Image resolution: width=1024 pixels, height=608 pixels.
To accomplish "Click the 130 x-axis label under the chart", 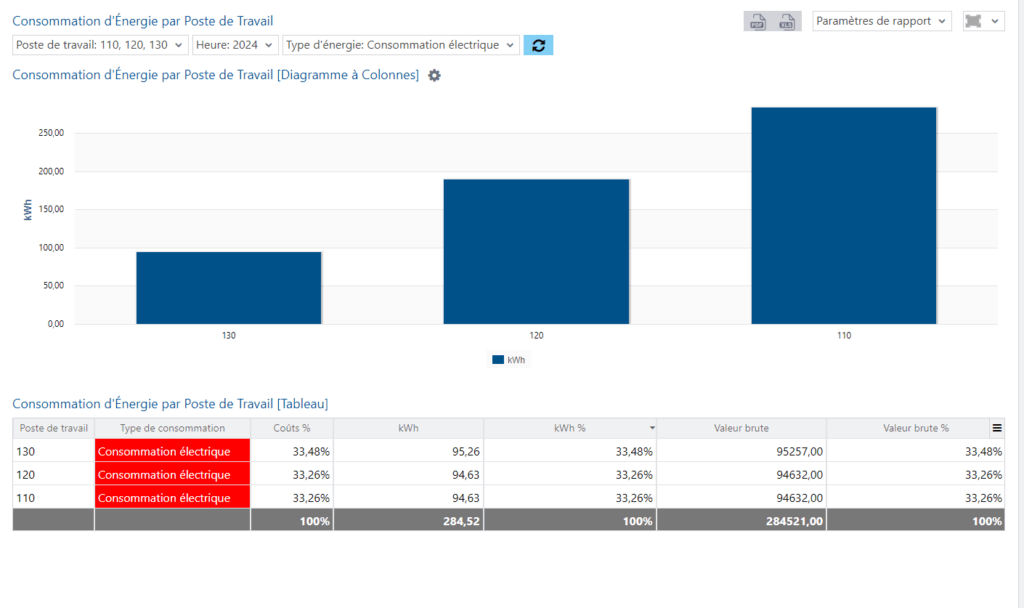I will pos(229,336).
